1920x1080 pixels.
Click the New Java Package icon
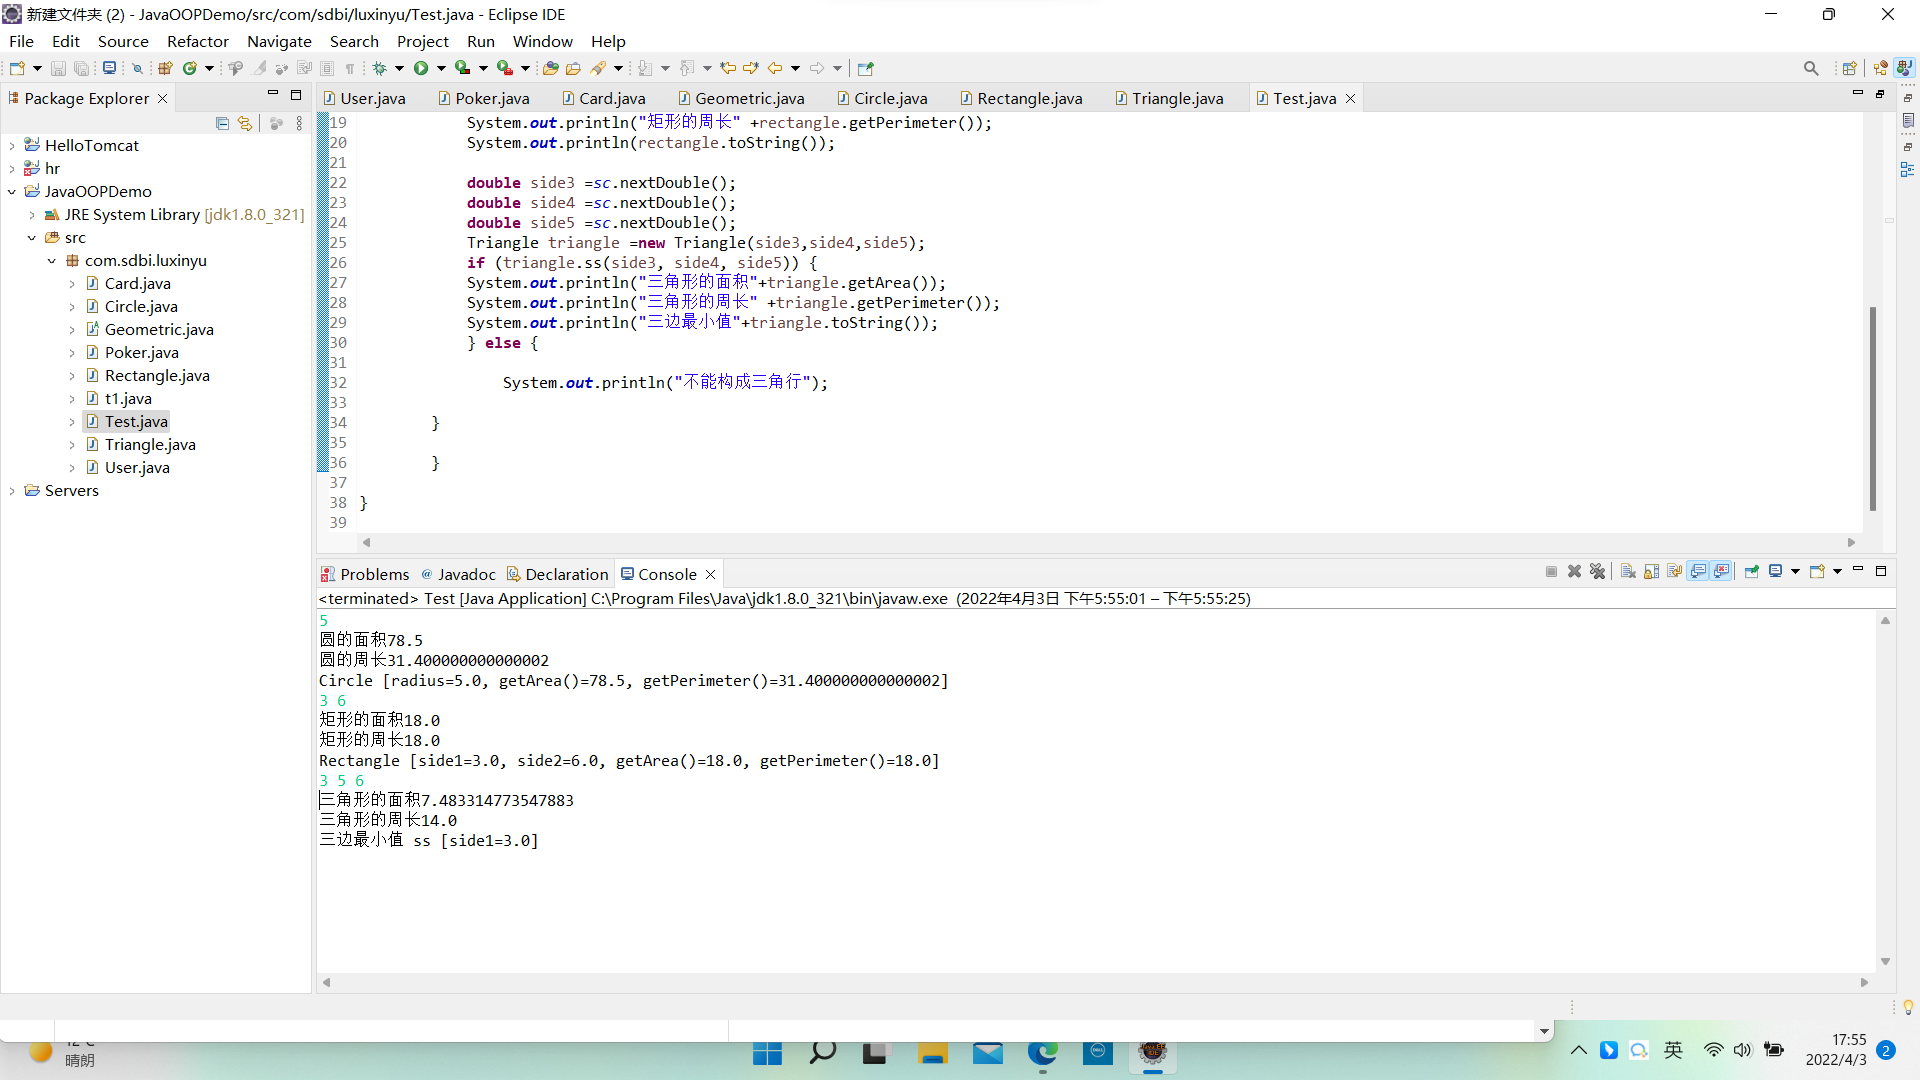[166, 68]
